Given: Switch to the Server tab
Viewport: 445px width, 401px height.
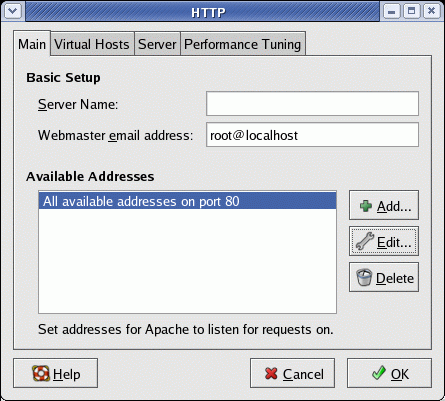Looking at the screenshot, I should tap(157, 44).
